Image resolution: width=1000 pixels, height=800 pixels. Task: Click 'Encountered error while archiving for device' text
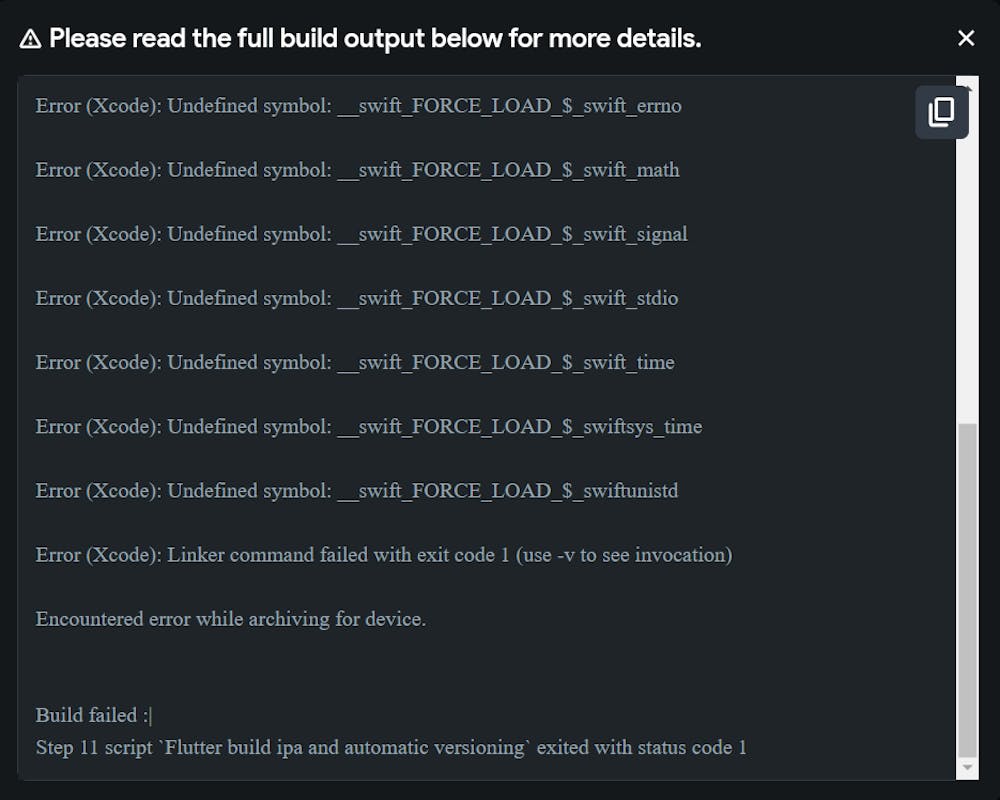point(231,618)
